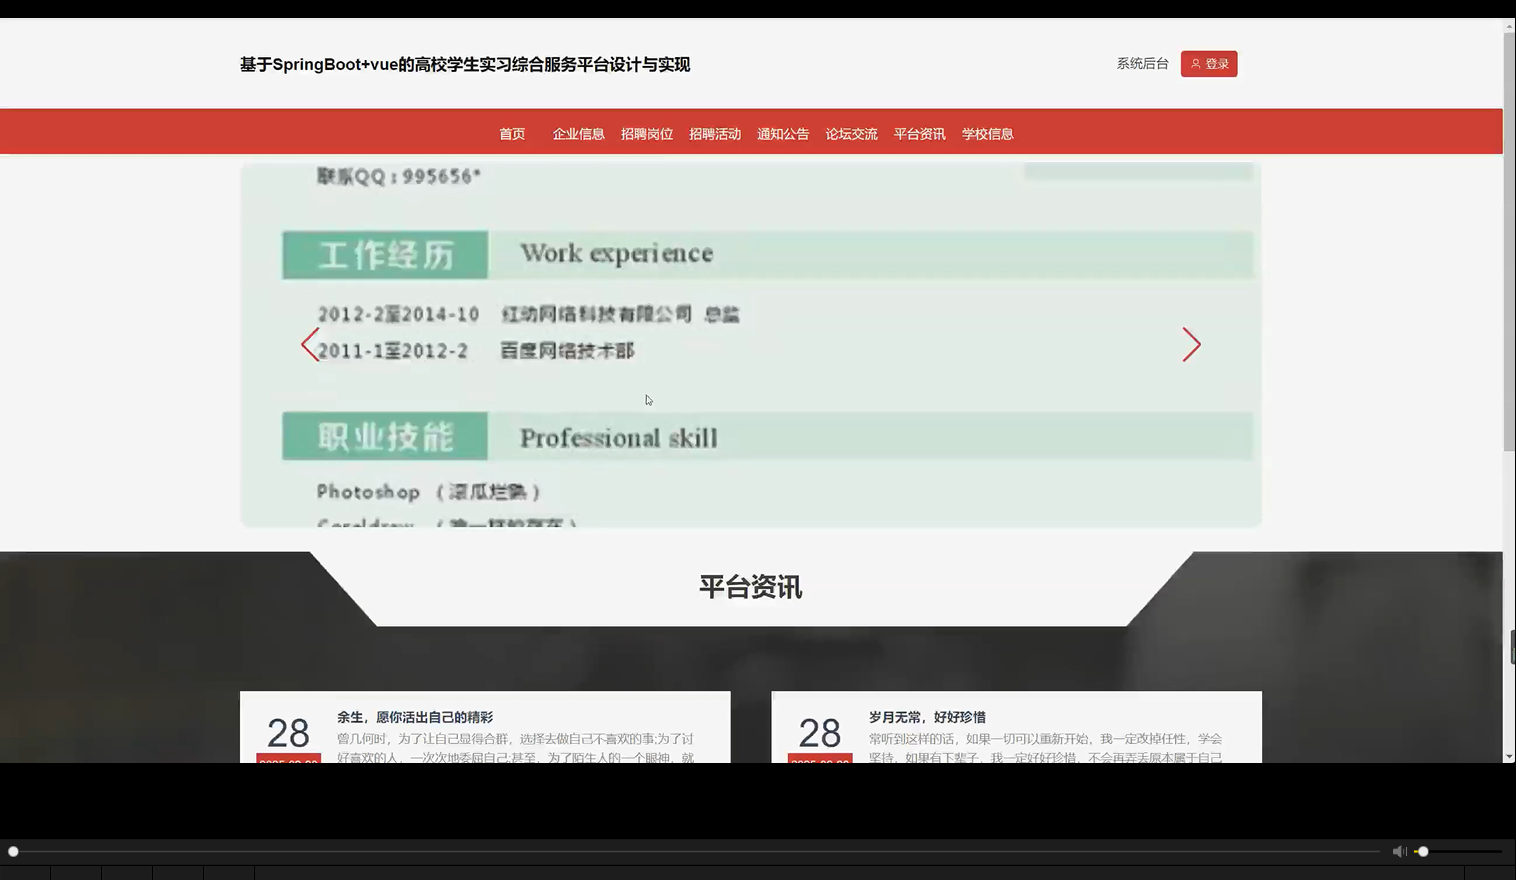Screen dimensions: 1516x880
Task: Open the 企业信息 menu item
Action: pyautogui.click(x=578, y=134)
